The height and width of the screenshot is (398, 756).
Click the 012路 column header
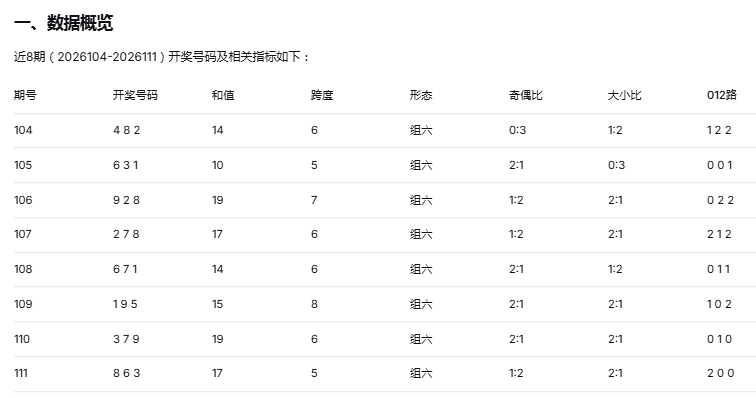click(722, 95)
